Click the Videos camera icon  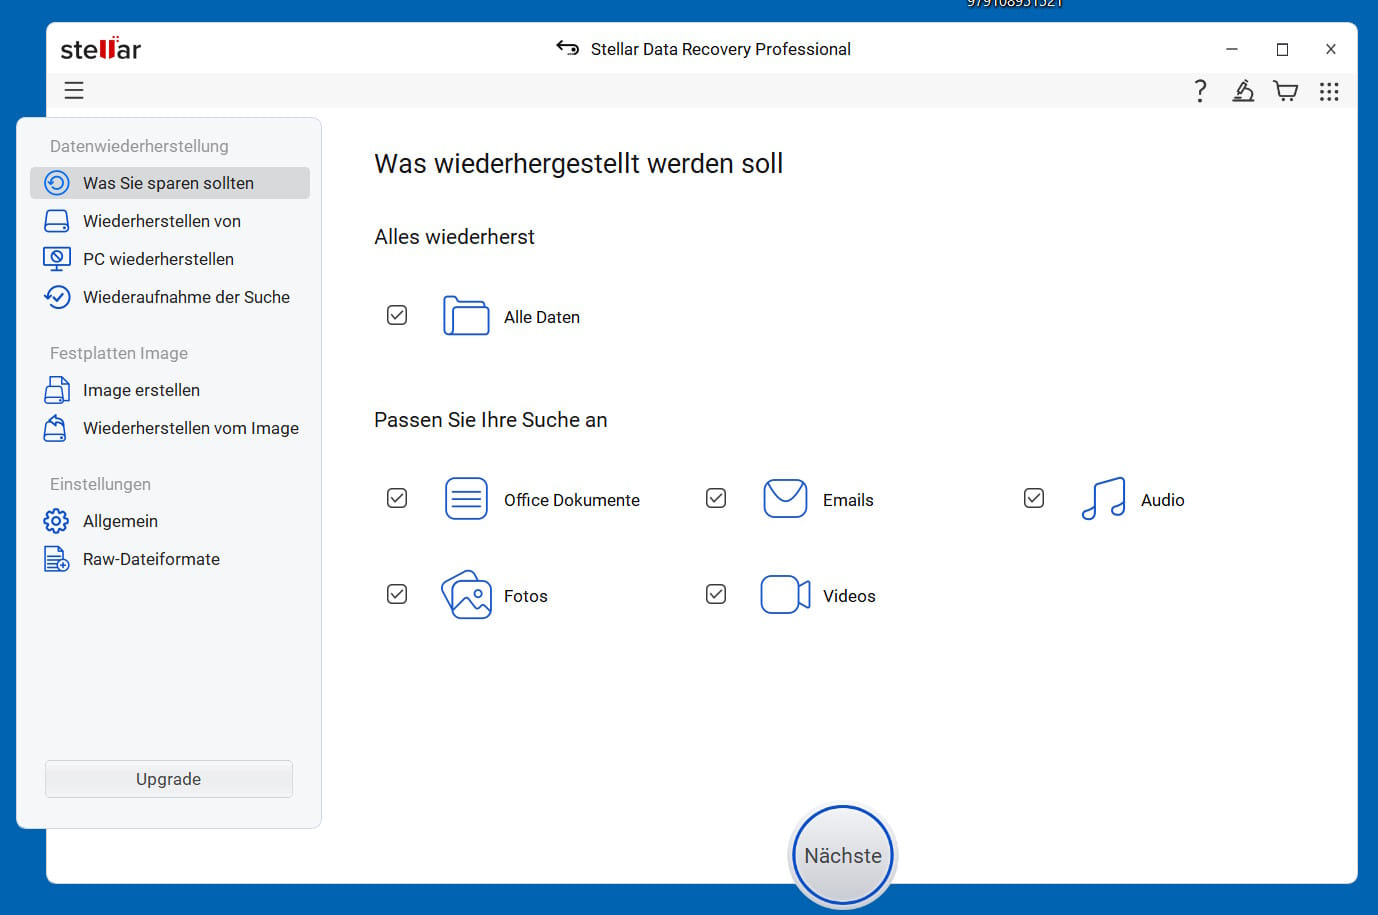[785, 595]
